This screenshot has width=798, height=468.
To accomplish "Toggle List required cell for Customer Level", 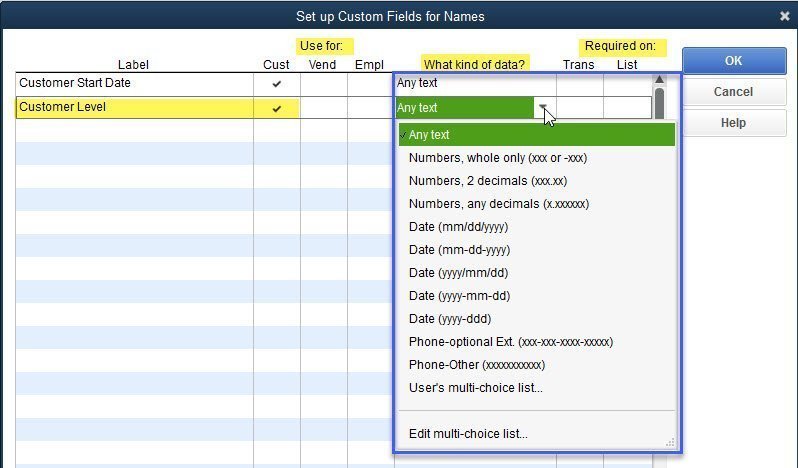I will (628, 108).
